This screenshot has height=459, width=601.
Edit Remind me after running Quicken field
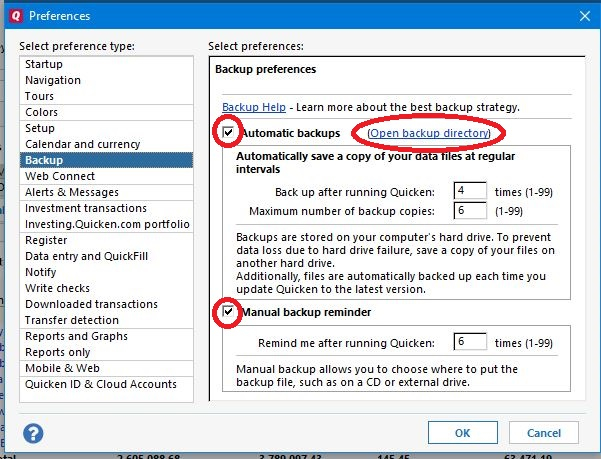pyautogui.click(x=470, y=342)
